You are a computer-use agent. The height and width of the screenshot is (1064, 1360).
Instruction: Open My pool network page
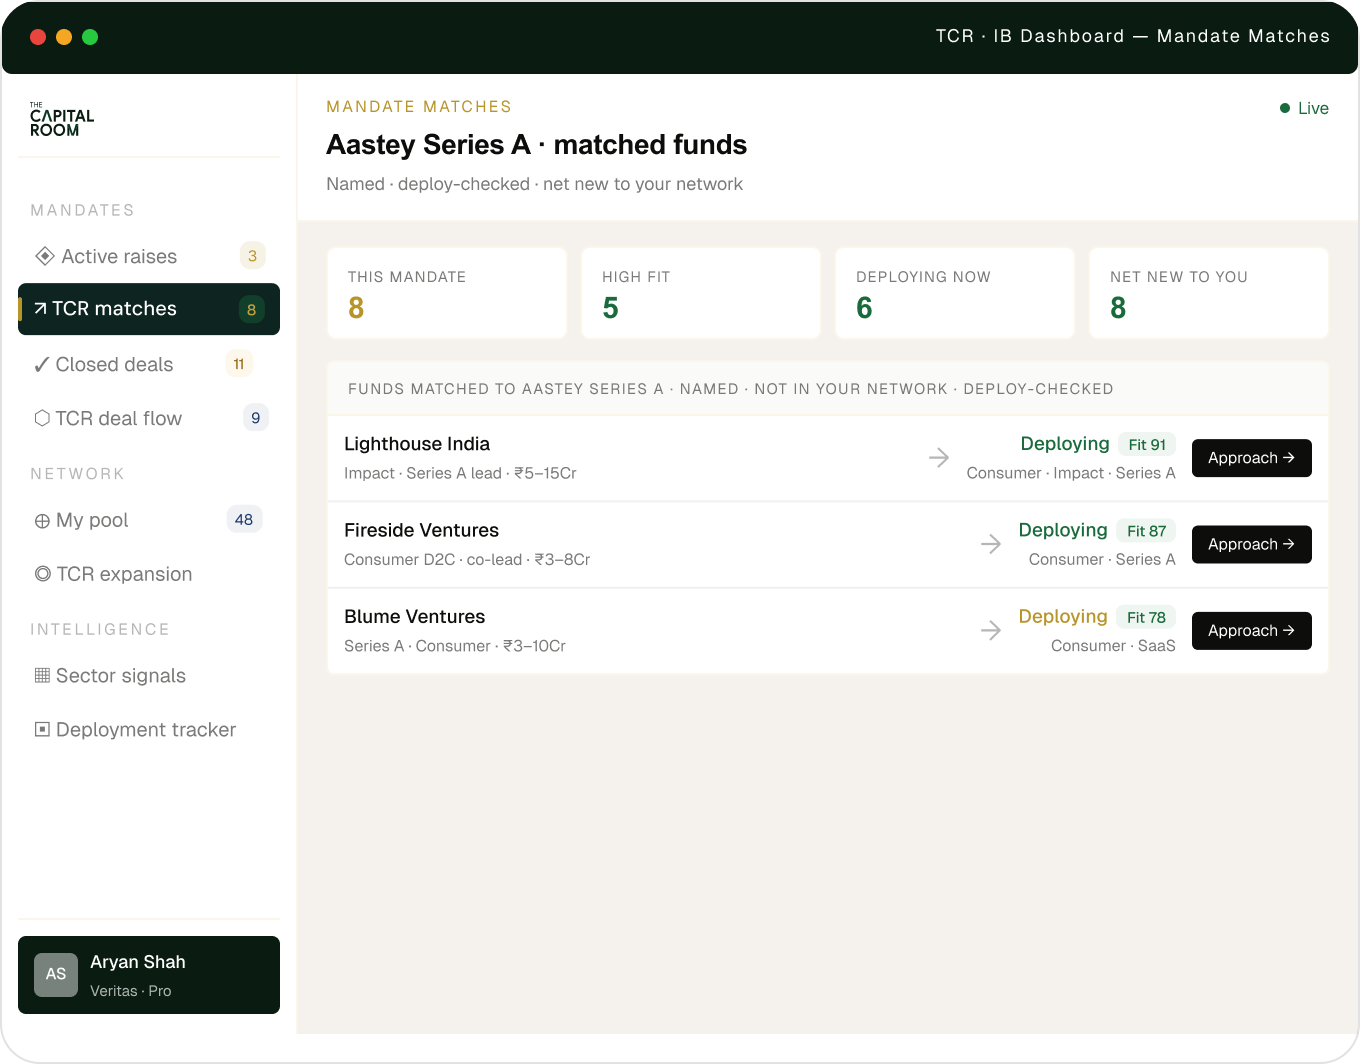[x=149, y=520]
